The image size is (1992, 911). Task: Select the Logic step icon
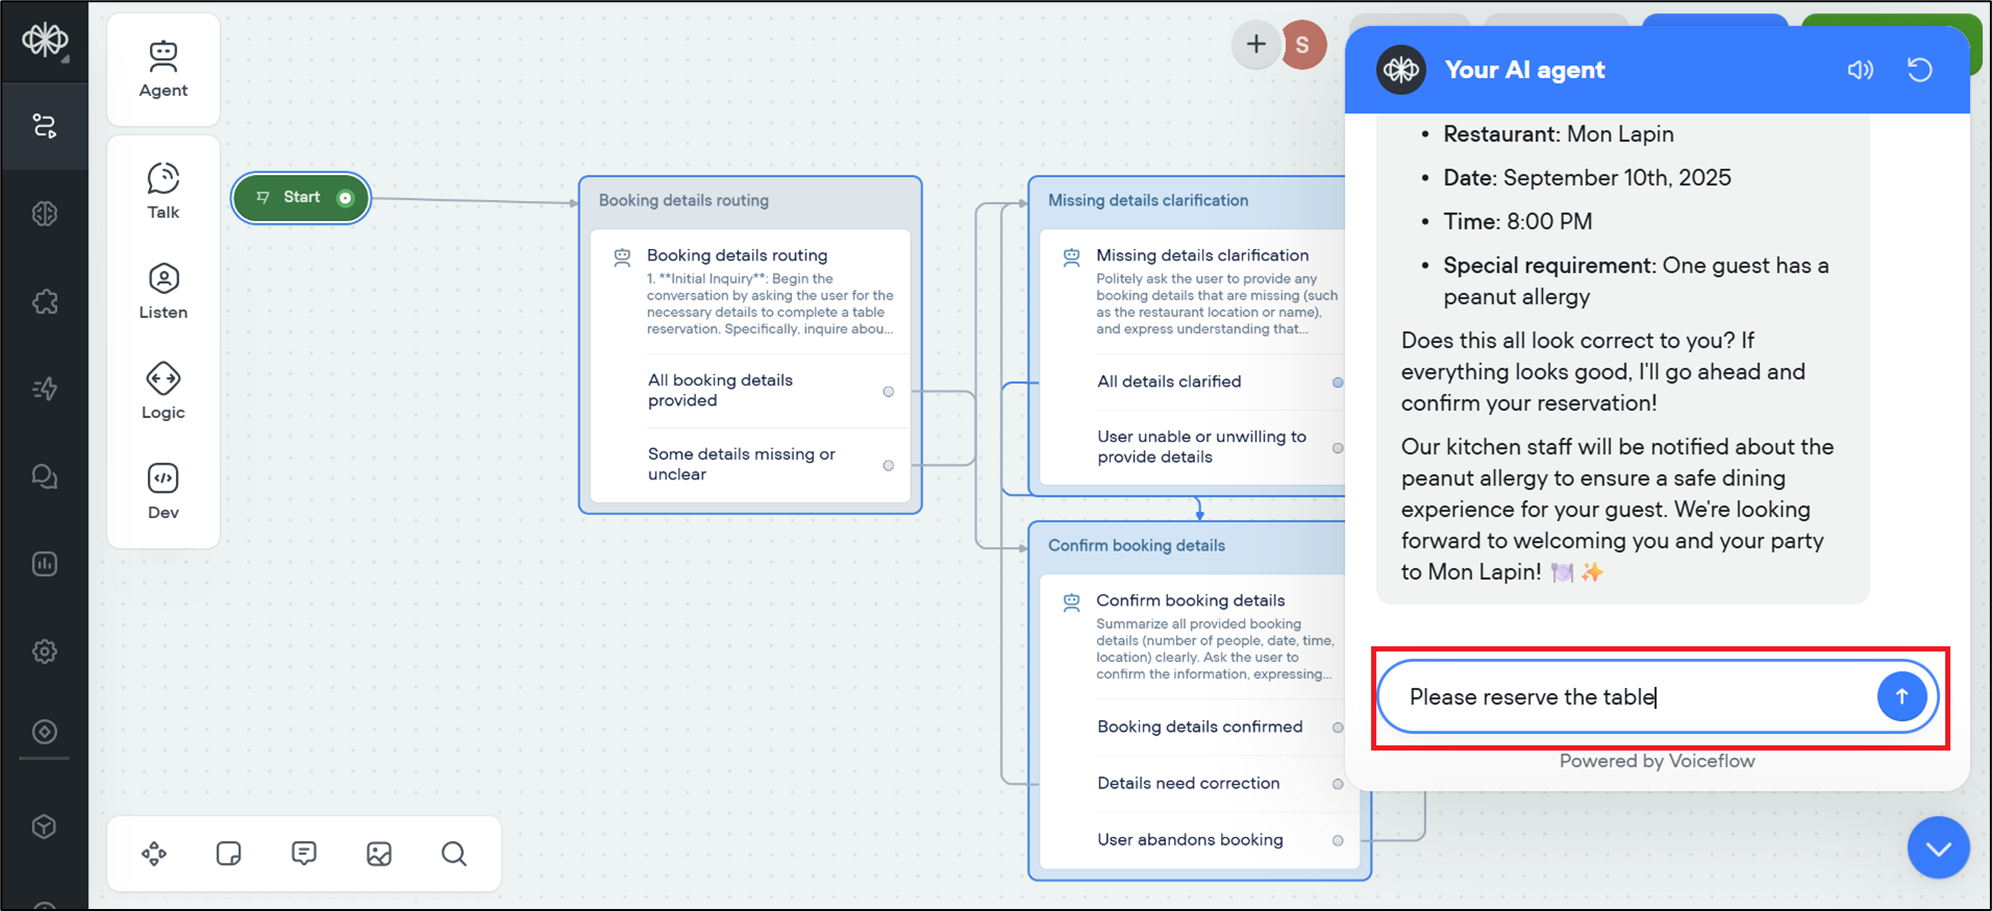163,390
